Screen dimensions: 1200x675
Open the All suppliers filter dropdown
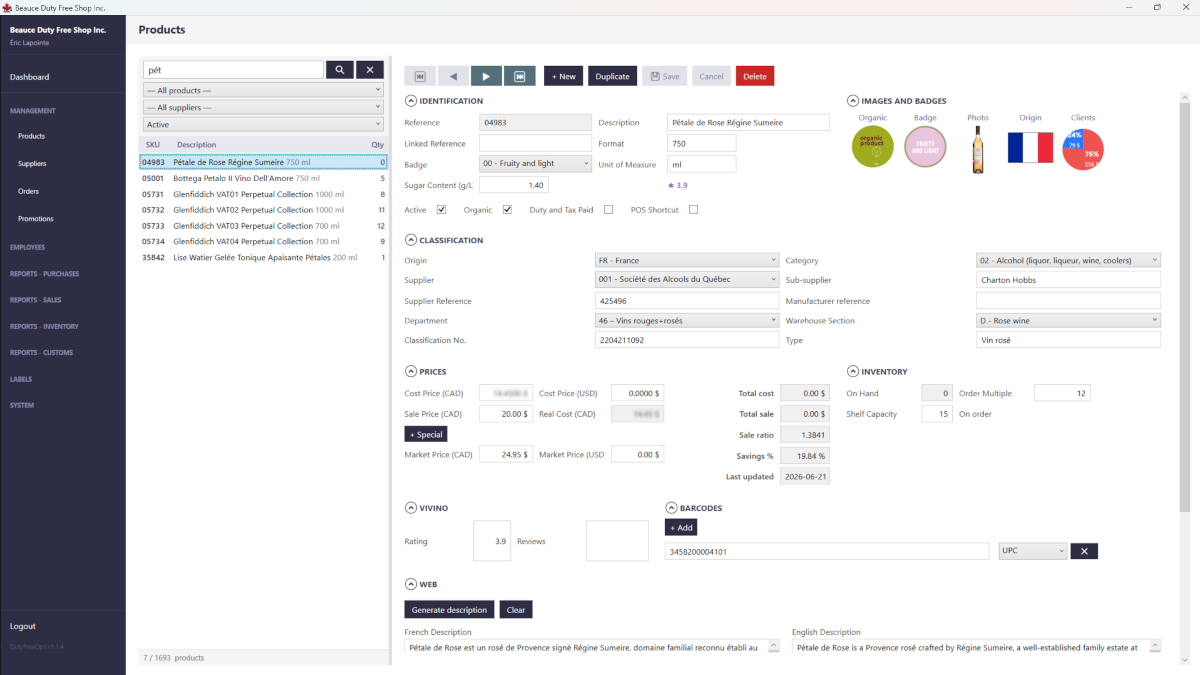pos(263,107)
